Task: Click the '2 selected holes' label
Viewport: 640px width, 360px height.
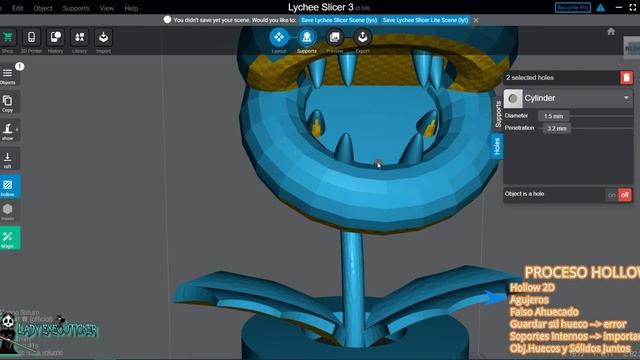Action: pyautogui.click(x=530, y=78)
